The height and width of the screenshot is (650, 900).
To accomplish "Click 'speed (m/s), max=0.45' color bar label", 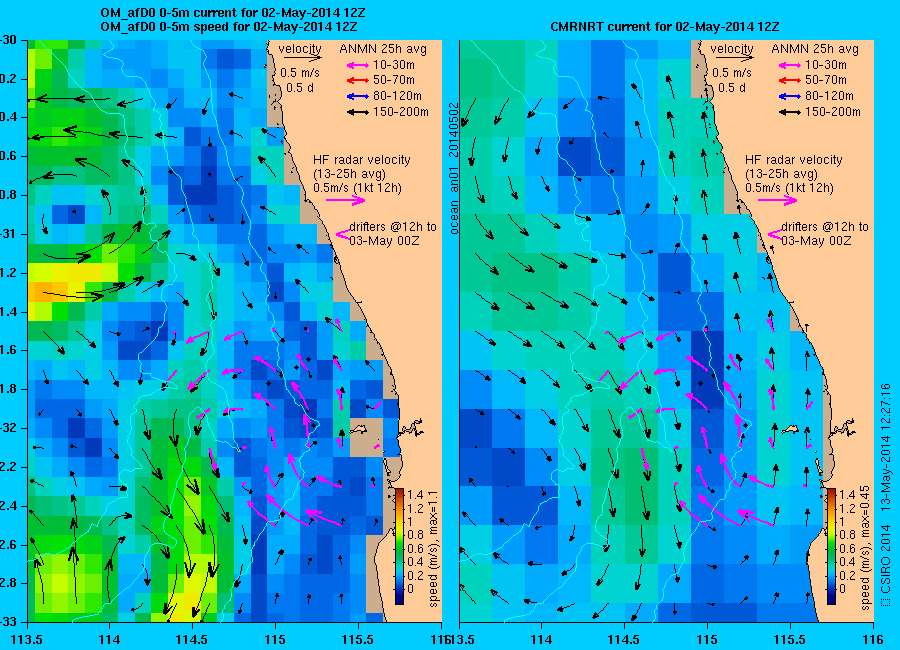I will pyautogui.click(x=866, y=548).
